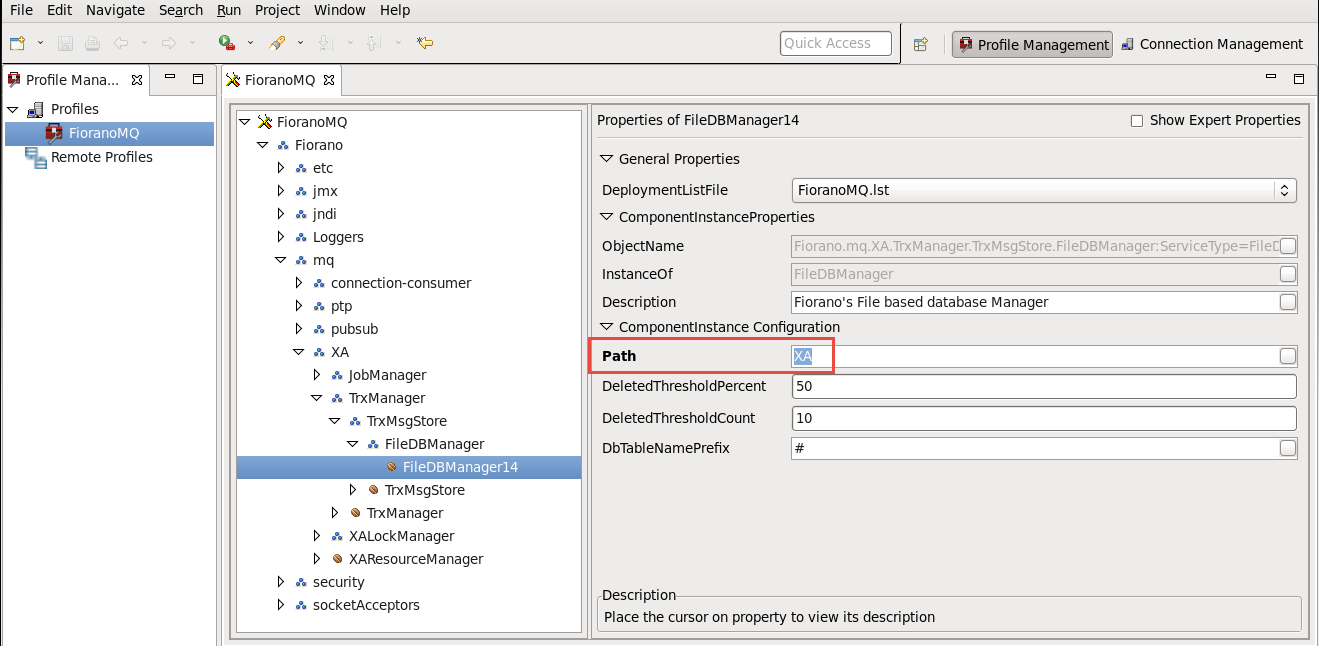Toggle the Description row checkbox
The width and height of the screenshot is (1319, 646).
coord(1288,302)
